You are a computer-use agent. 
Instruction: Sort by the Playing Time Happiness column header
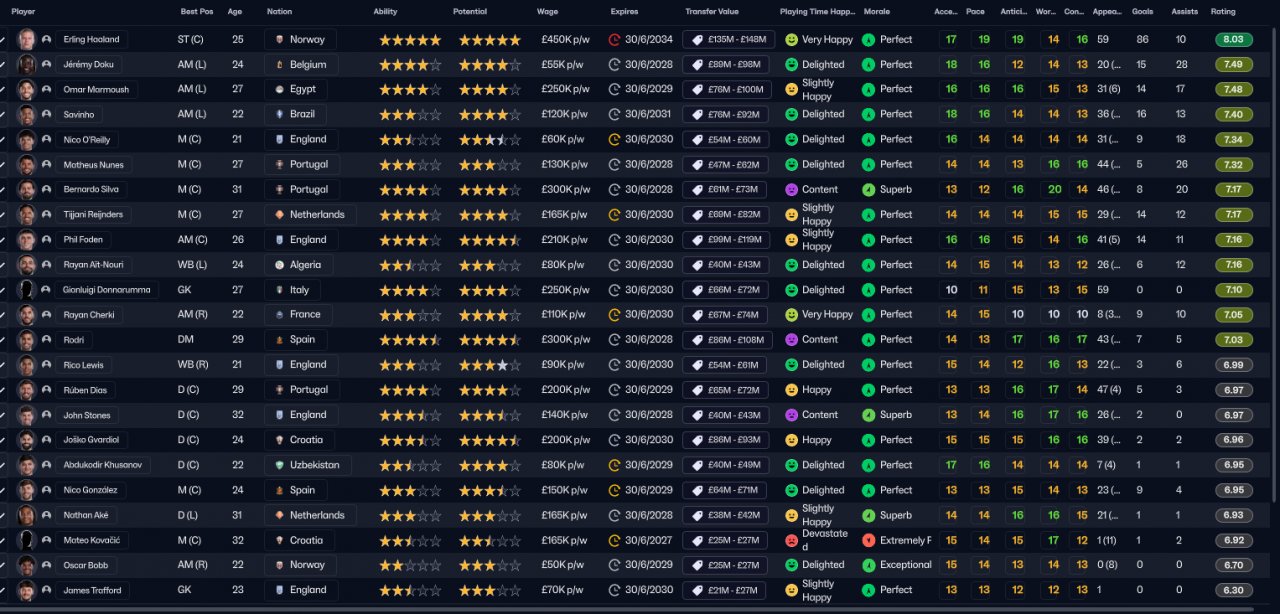[x=818, y=12]
